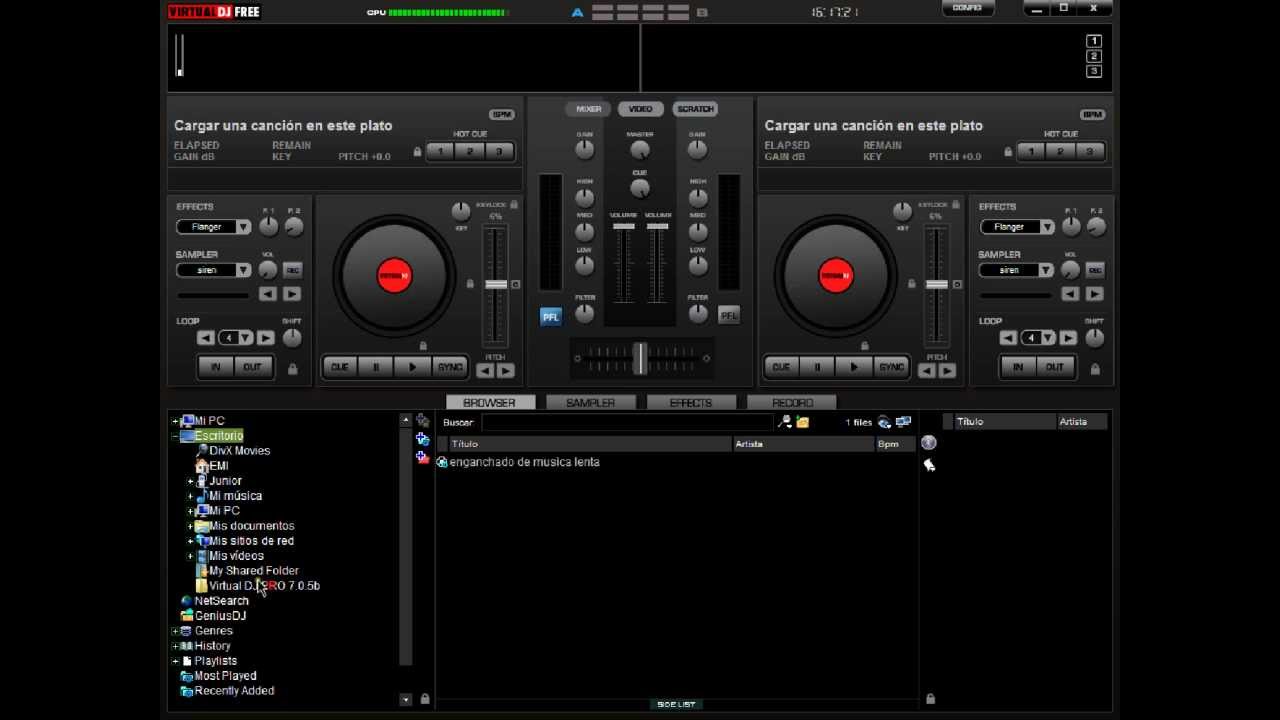Expand the Playlists tree node
This screenshot has height=720, width=1280.
[175, 661]
